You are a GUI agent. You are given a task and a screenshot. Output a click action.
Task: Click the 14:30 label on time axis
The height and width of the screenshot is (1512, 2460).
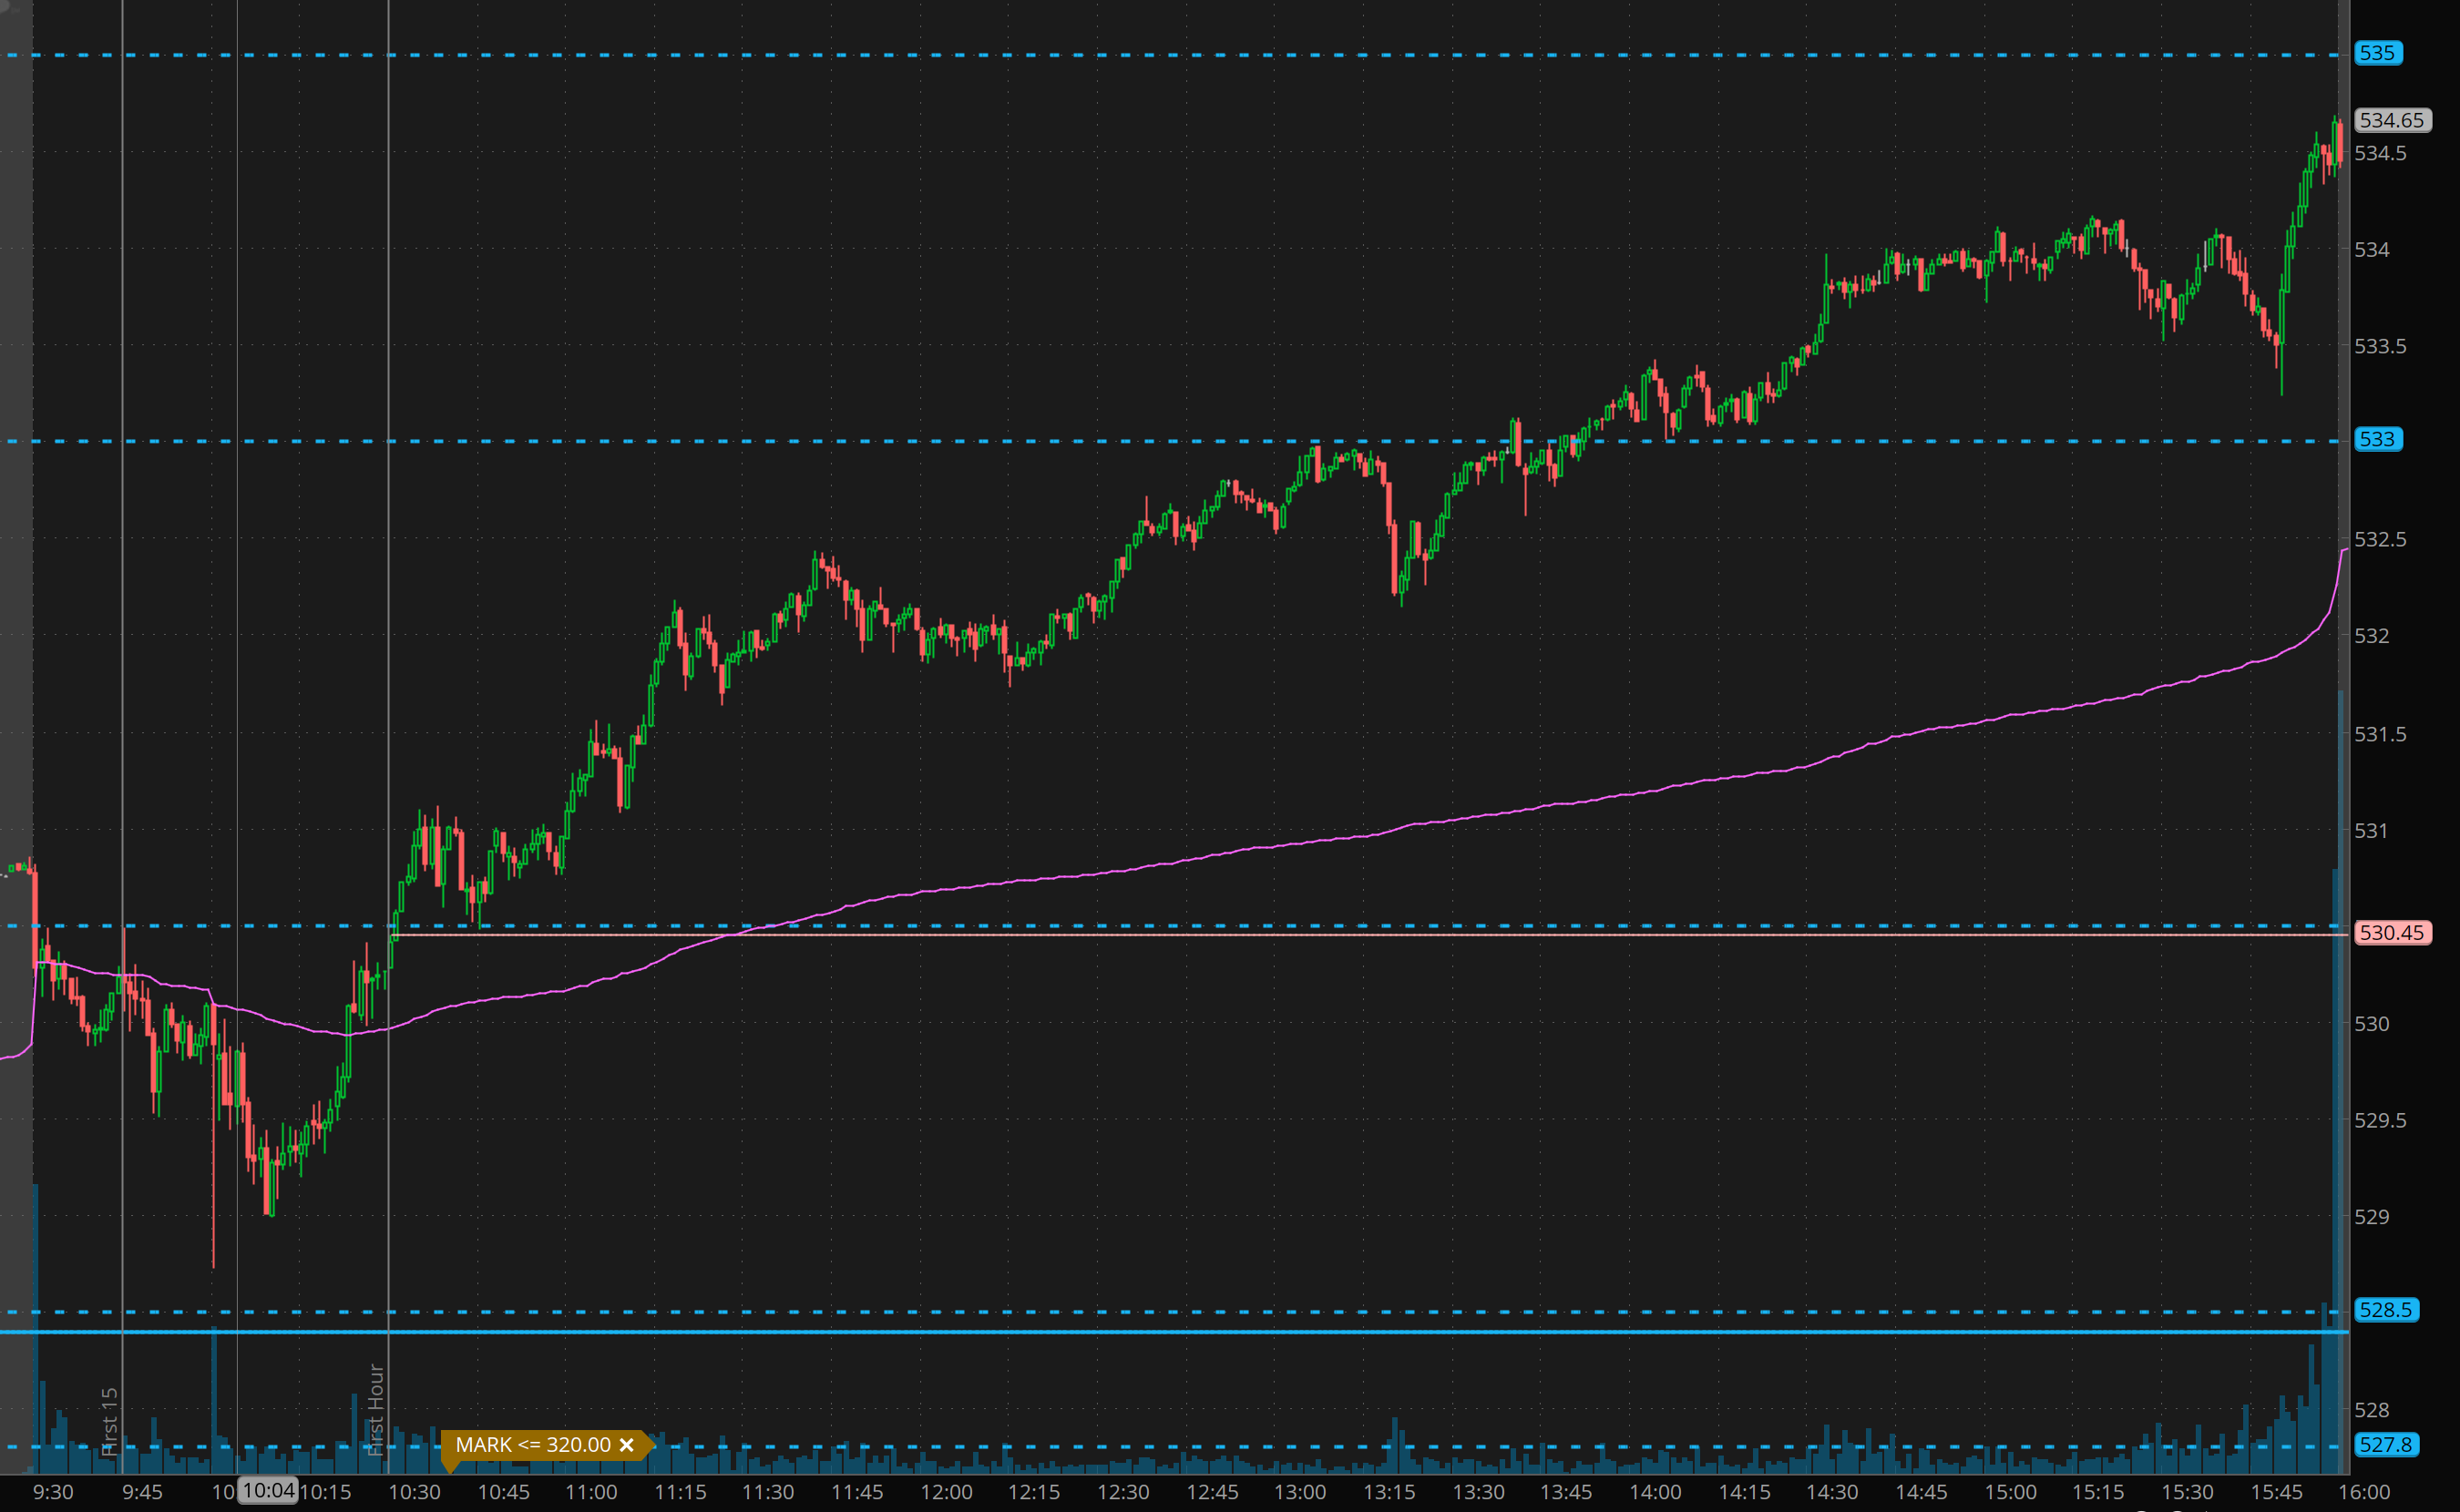pyautogui.click(x=1832, y=1492)
